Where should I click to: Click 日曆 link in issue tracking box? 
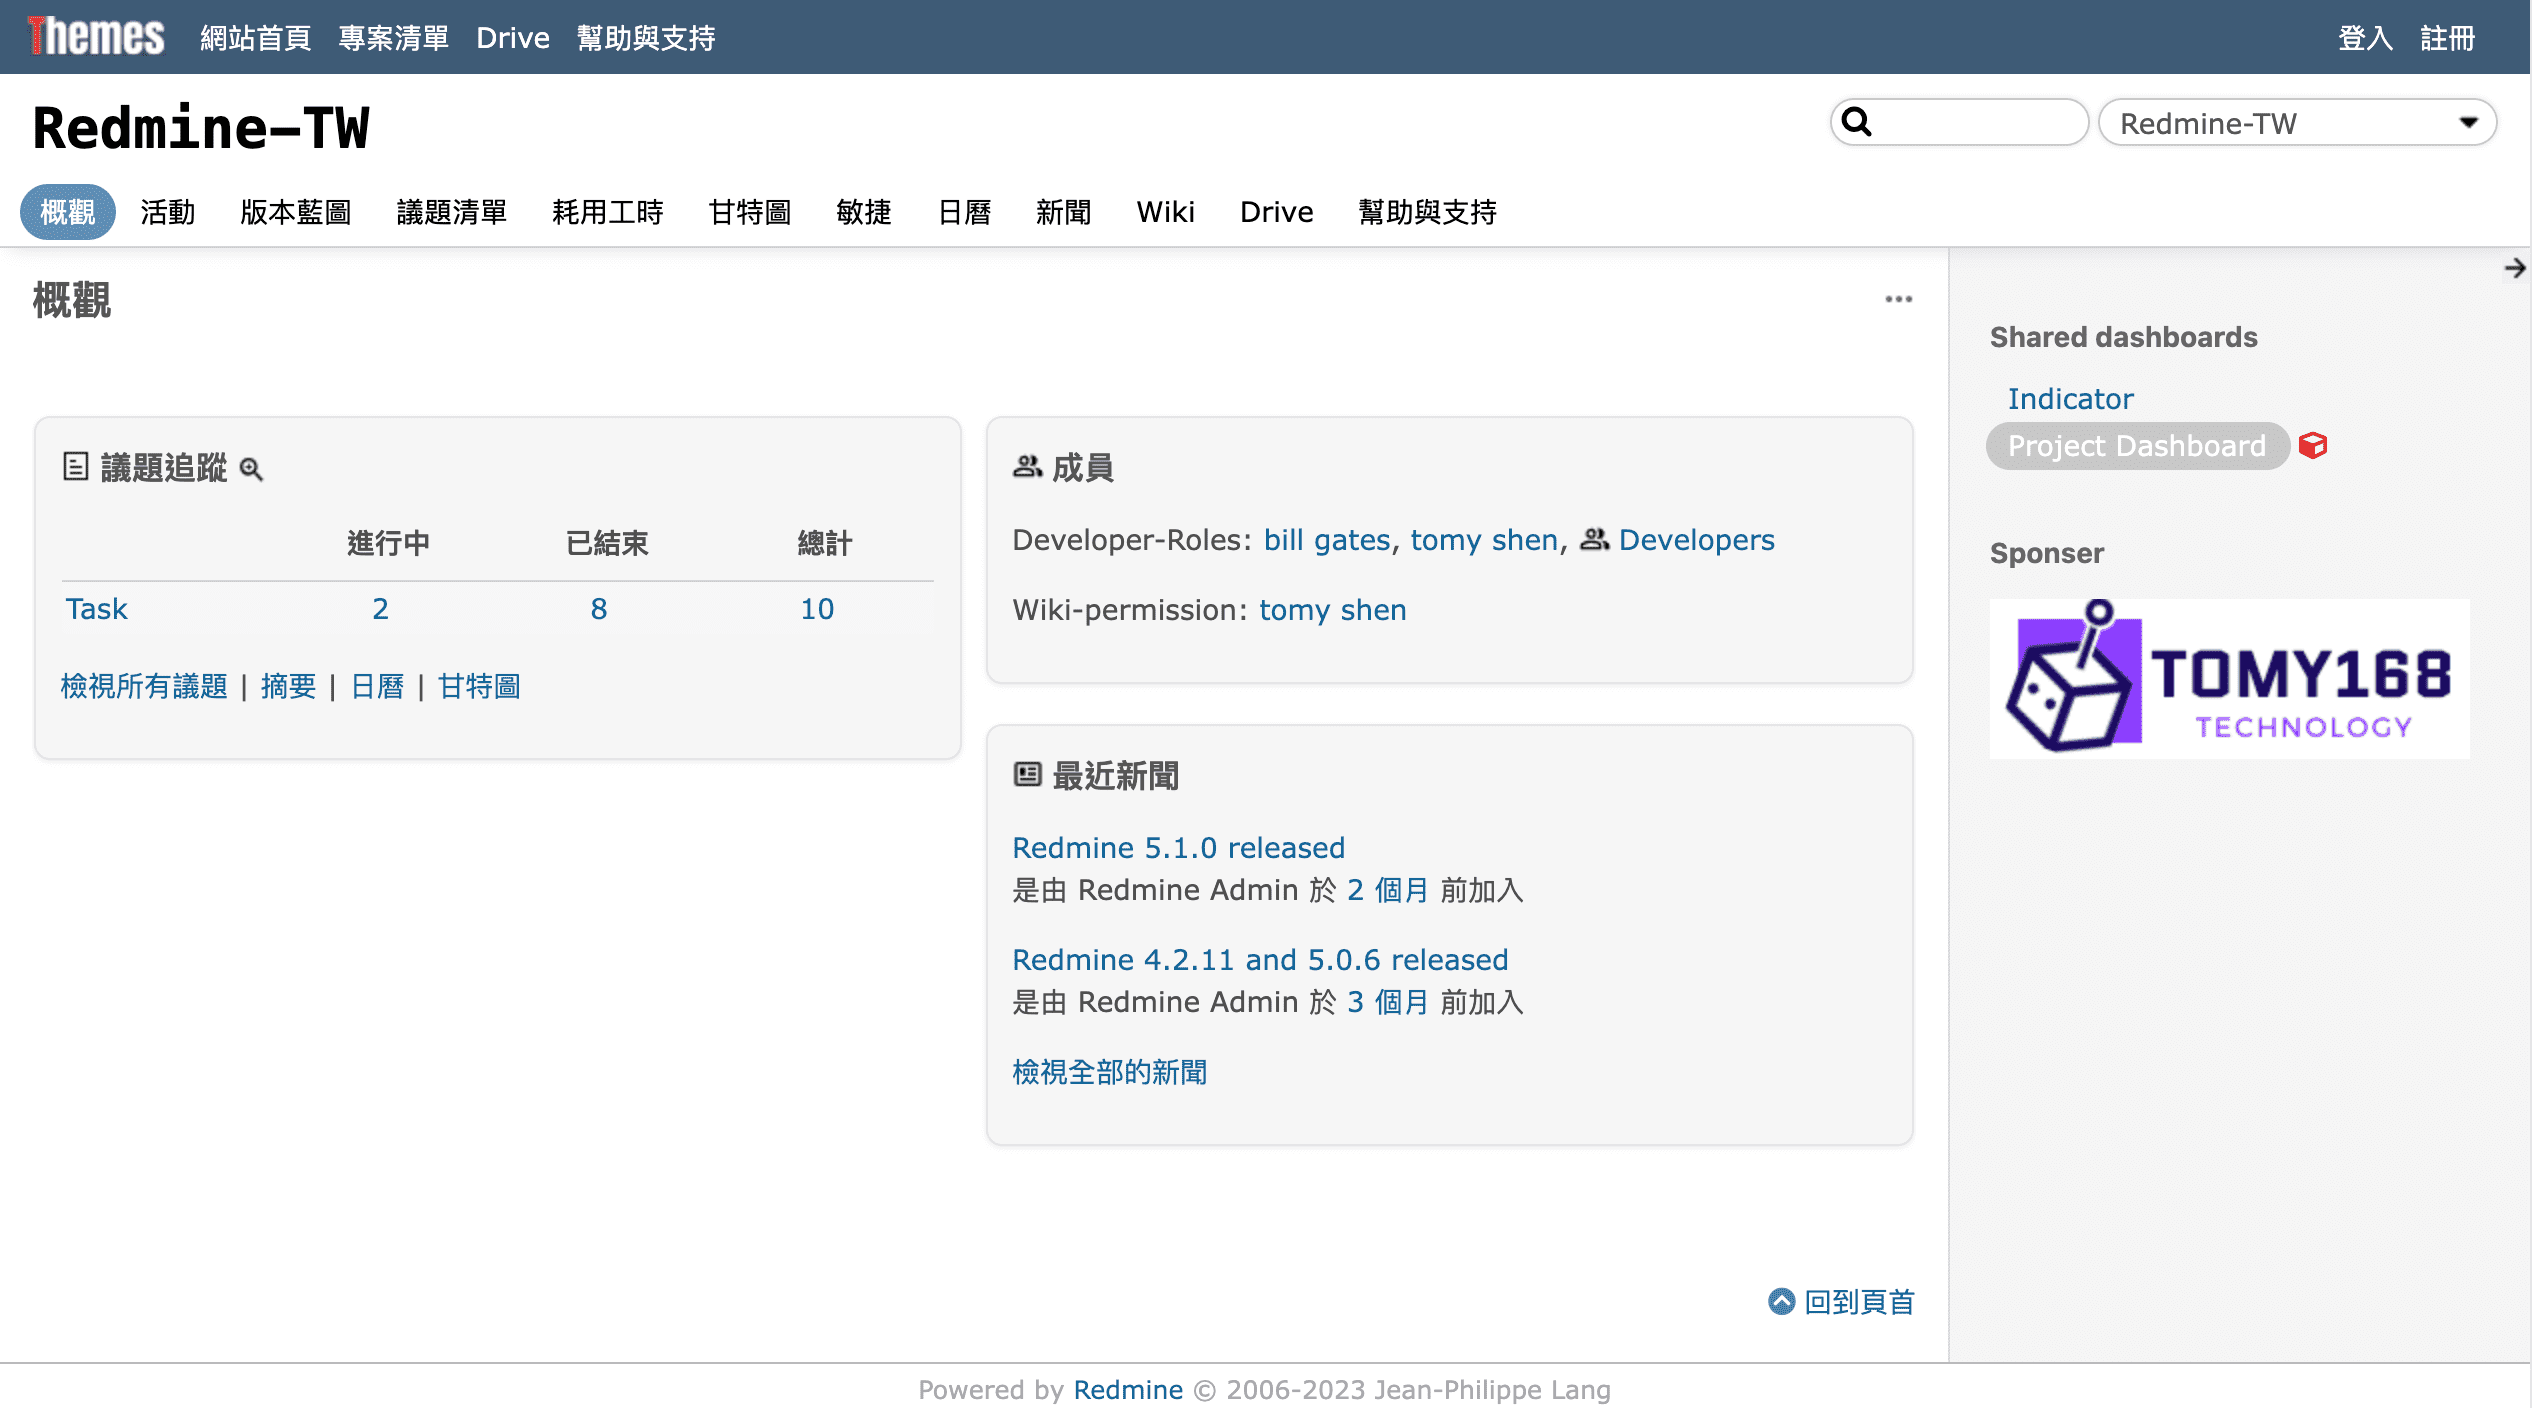point(377,686)
